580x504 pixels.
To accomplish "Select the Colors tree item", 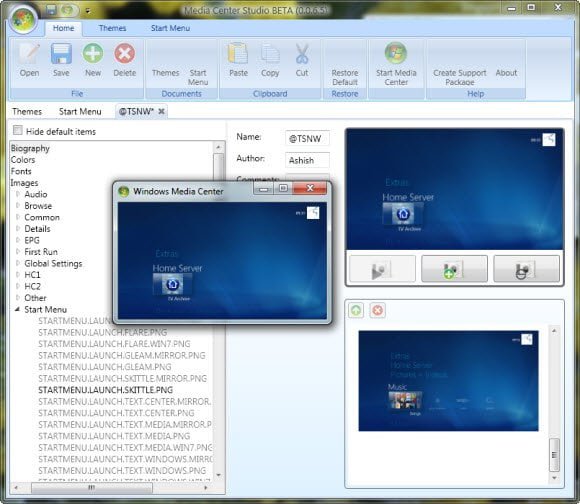I will [x=23, y=160].
